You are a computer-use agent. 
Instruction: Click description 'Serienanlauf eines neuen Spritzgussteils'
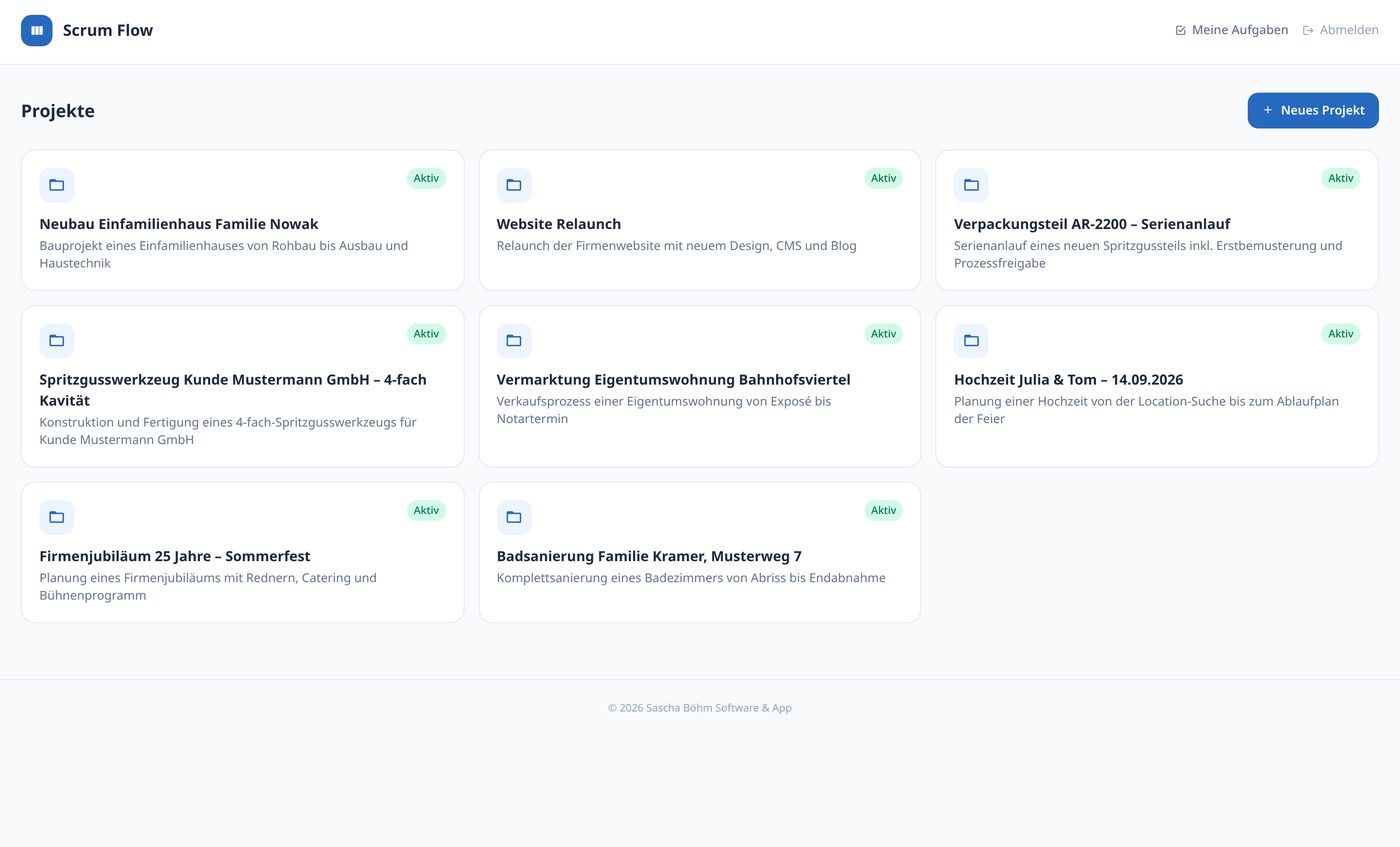click(x=1148, y=254)
